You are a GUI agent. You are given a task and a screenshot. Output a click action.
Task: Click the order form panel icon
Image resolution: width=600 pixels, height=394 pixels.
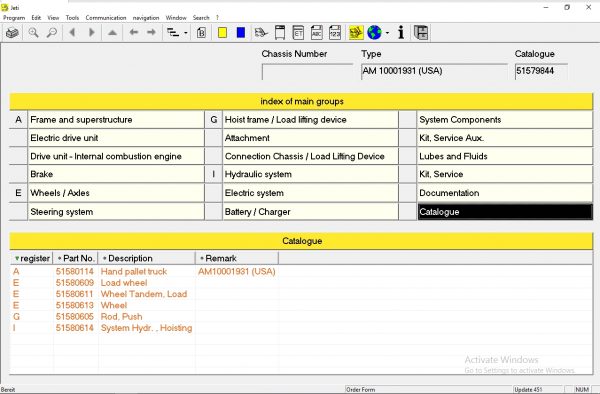click(421, 33)
